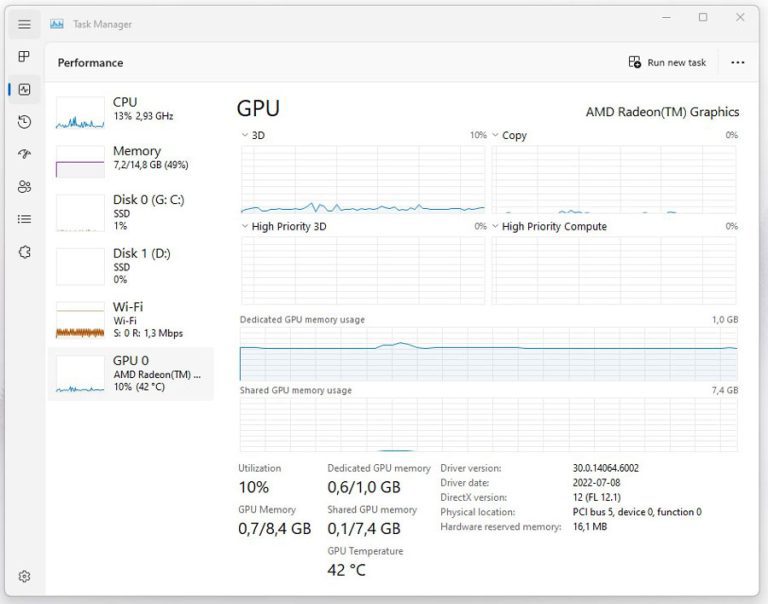Select Disk 0 (G: C:) thumbnail graph

(x=80, y=213)
